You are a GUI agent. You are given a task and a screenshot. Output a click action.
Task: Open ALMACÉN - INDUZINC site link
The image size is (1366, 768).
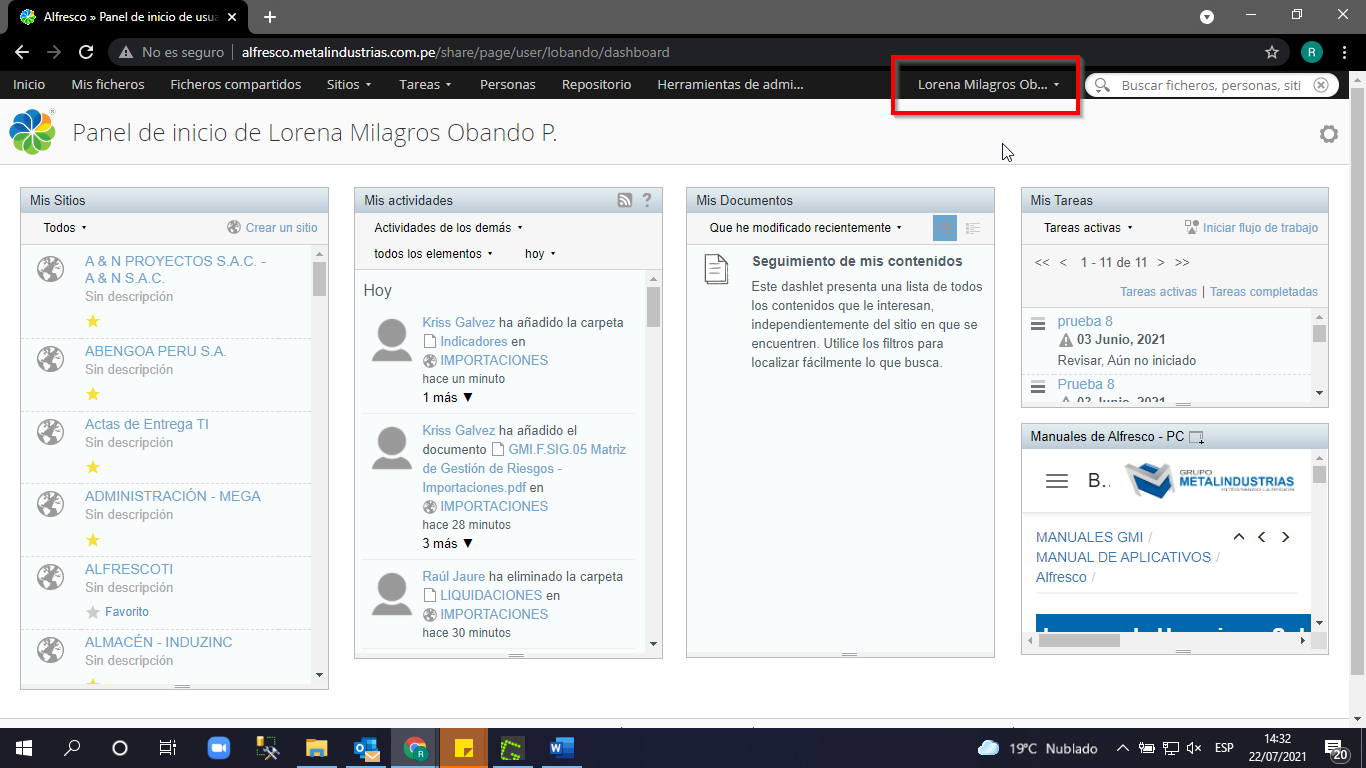(159, 642)
